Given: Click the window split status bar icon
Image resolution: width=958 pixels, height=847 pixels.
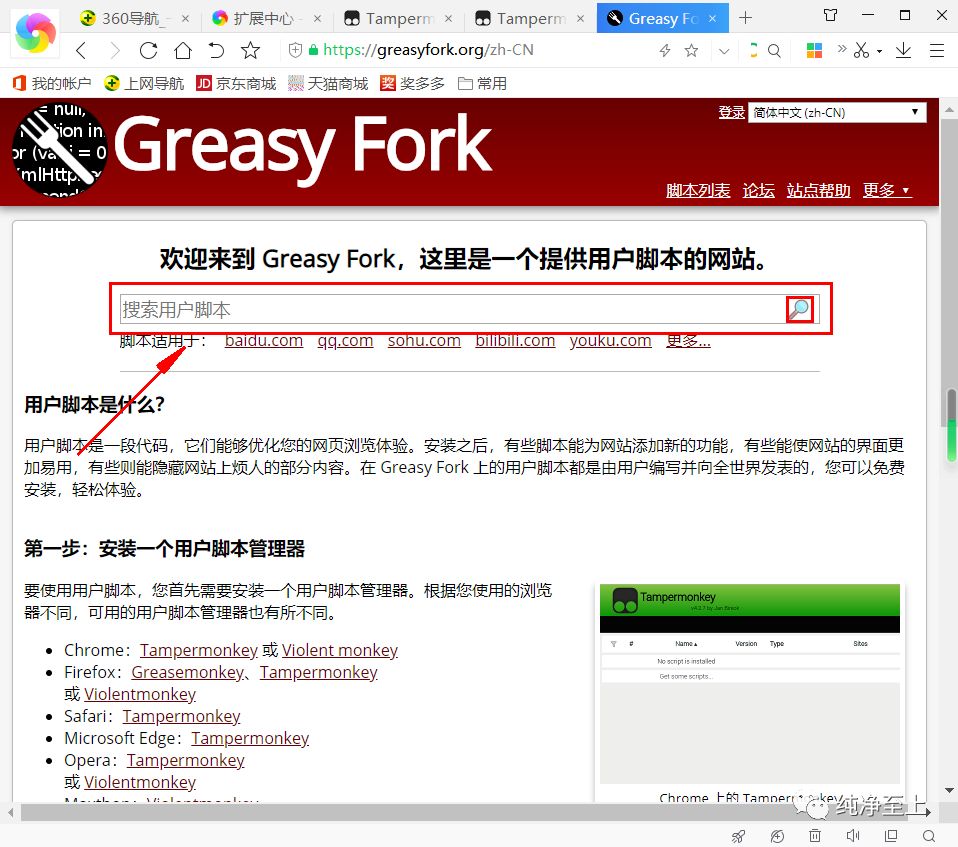Looking at the screenshot, I should coord(891,835).
